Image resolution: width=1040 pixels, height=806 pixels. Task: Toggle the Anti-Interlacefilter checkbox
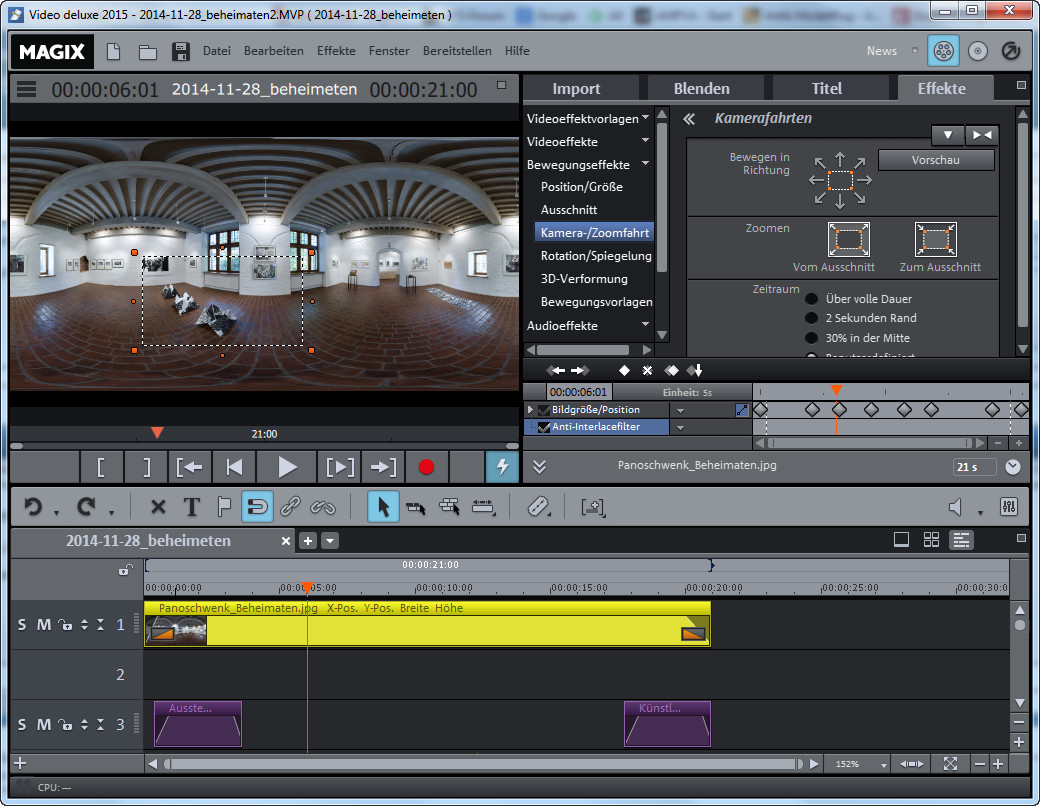[x=544, y=427]
